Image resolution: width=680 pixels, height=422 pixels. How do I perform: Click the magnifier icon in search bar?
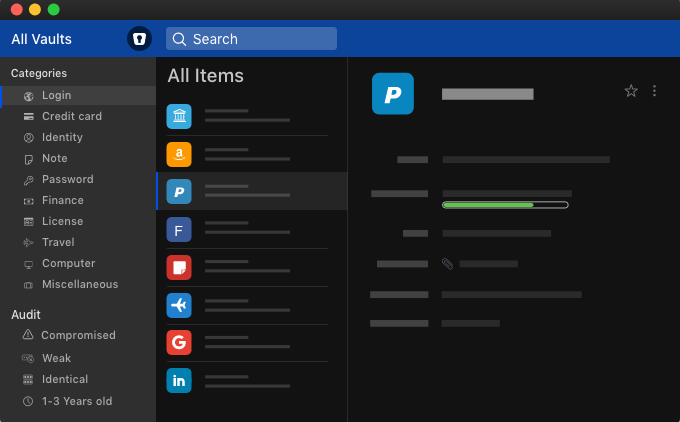[x=179, y=39]
